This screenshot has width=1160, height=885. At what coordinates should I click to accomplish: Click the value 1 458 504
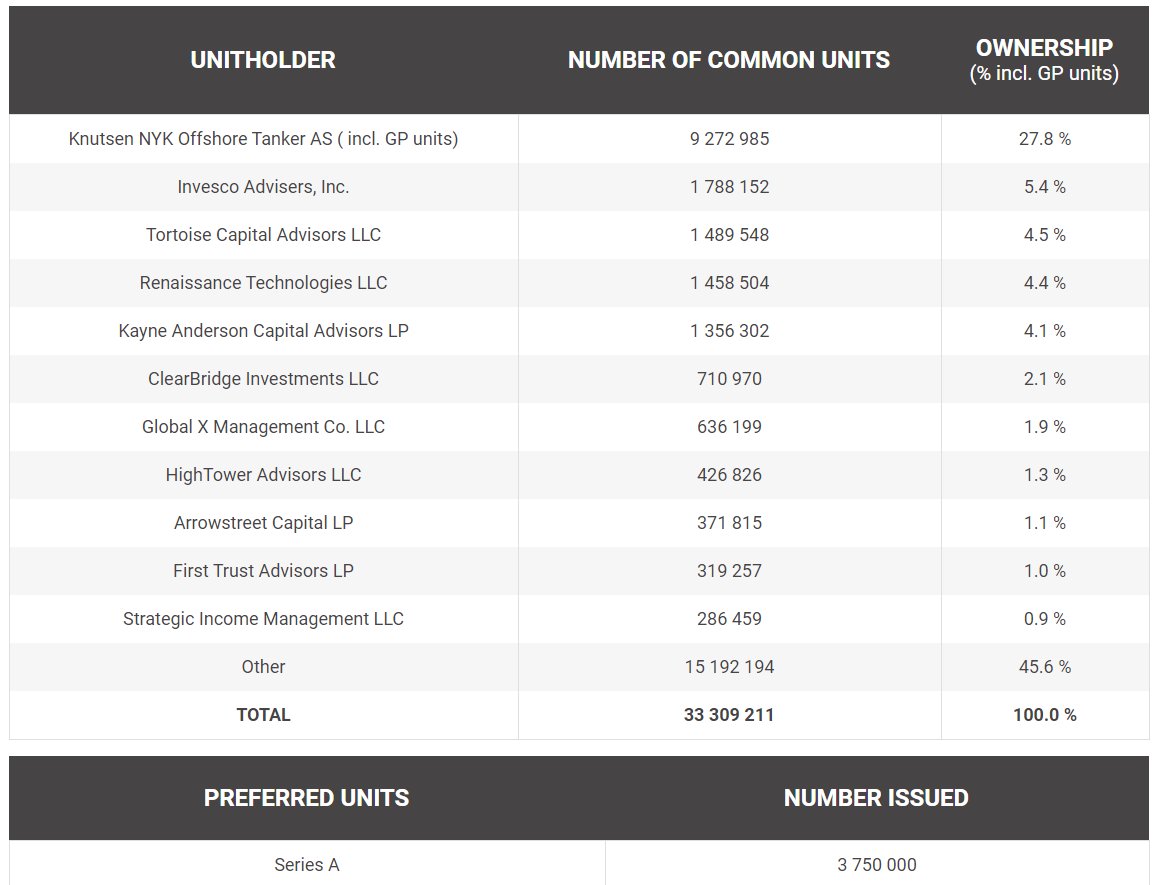click(729, 283)
